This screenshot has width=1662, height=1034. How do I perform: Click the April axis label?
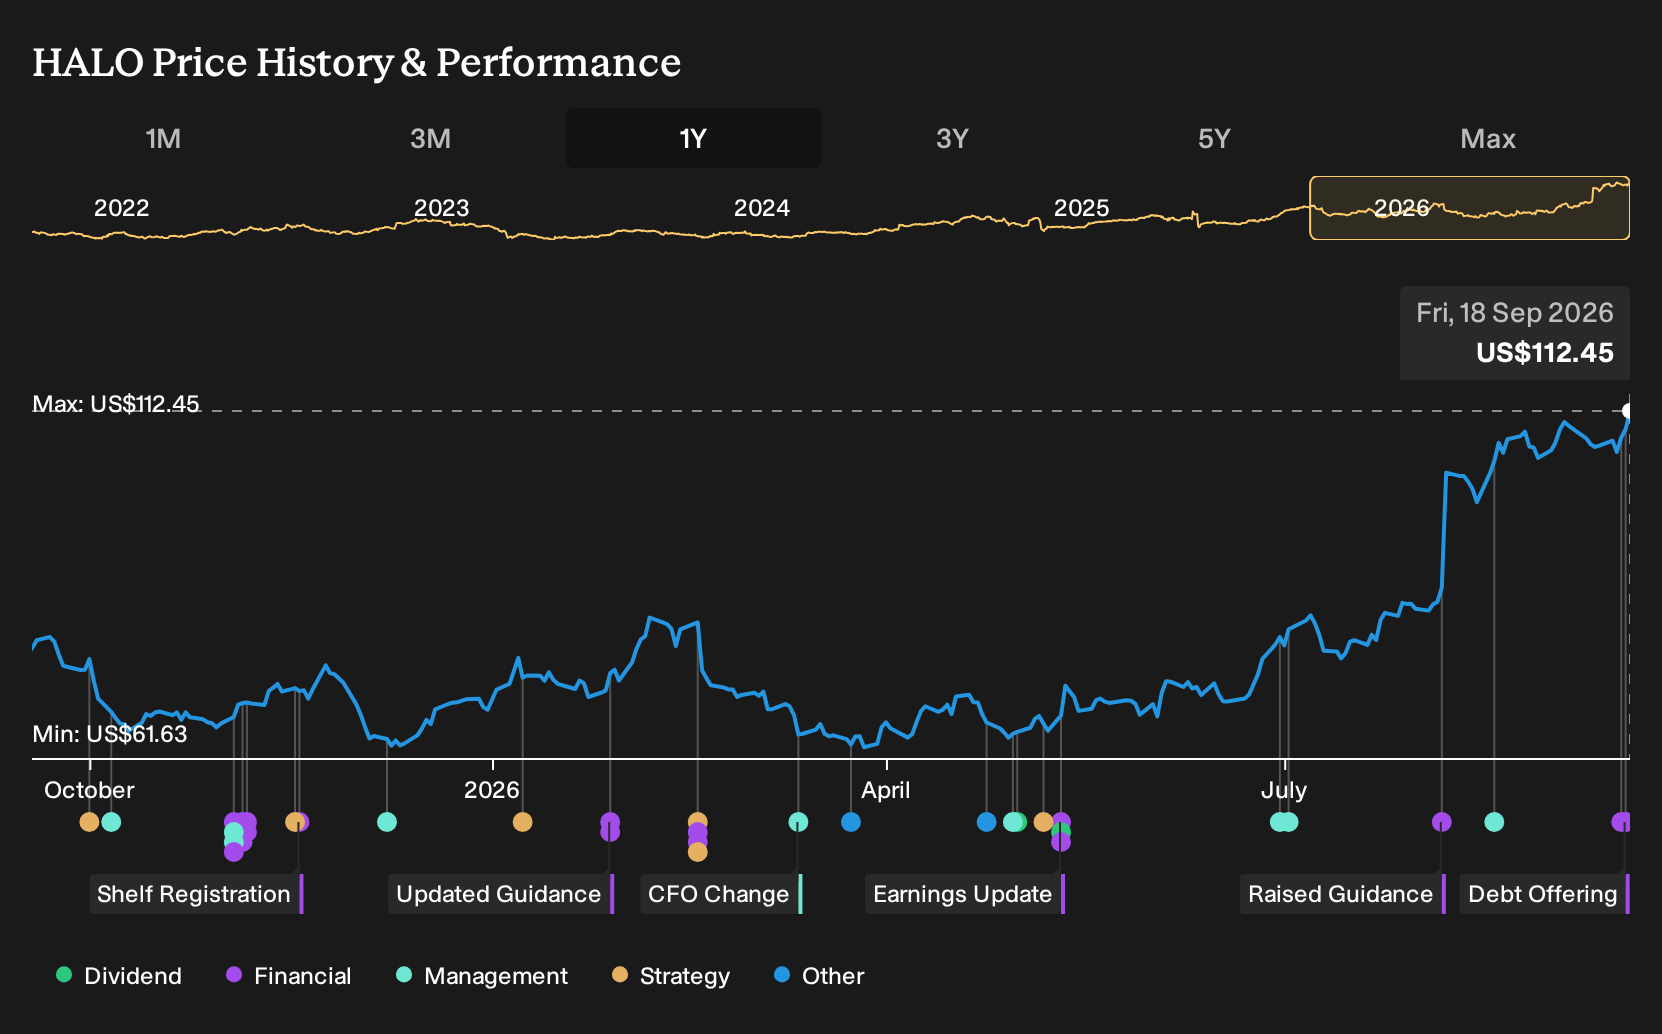[x=886, y=790]
